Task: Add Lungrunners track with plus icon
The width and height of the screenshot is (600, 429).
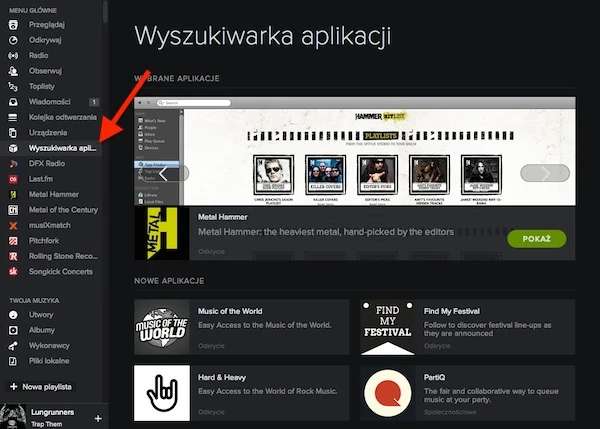Action: (x=98, y=418)
